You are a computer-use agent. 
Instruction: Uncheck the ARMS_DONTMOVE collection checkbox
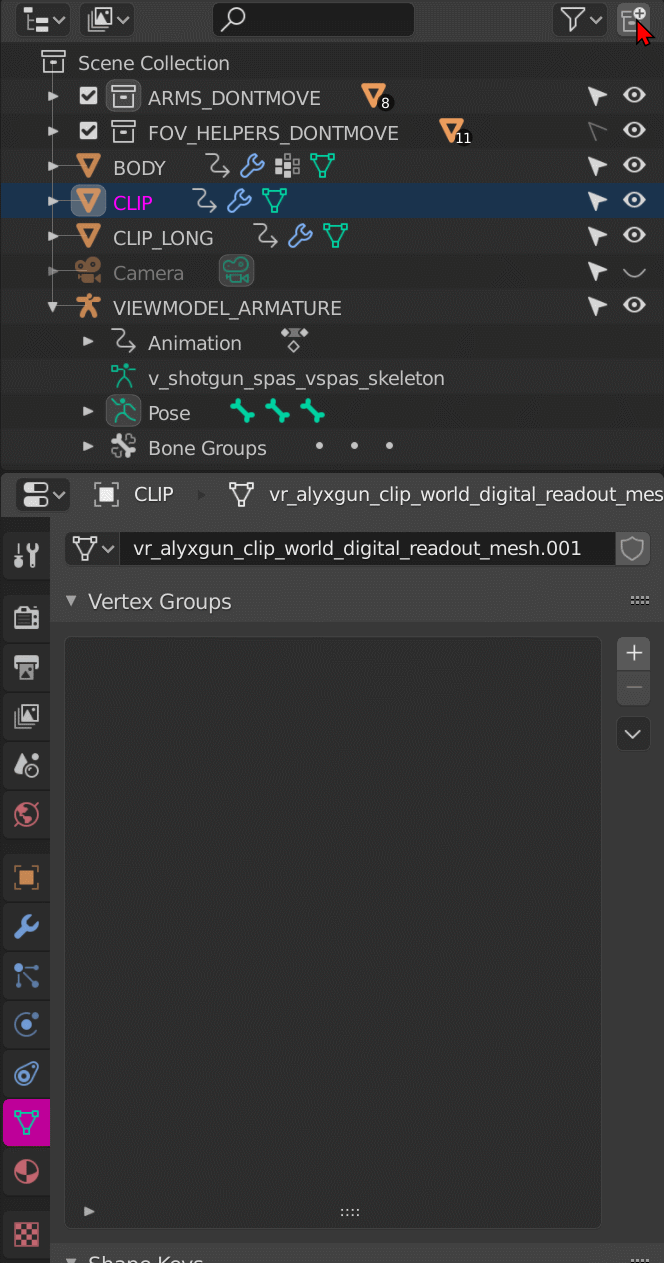pos(88,97)
